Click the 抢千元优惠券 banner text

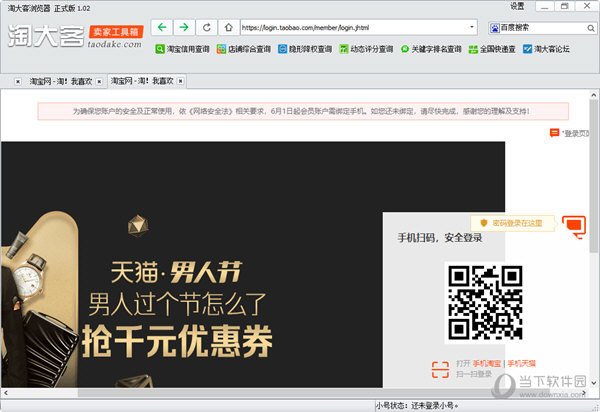pyautogui.click(x=177, y=341)
